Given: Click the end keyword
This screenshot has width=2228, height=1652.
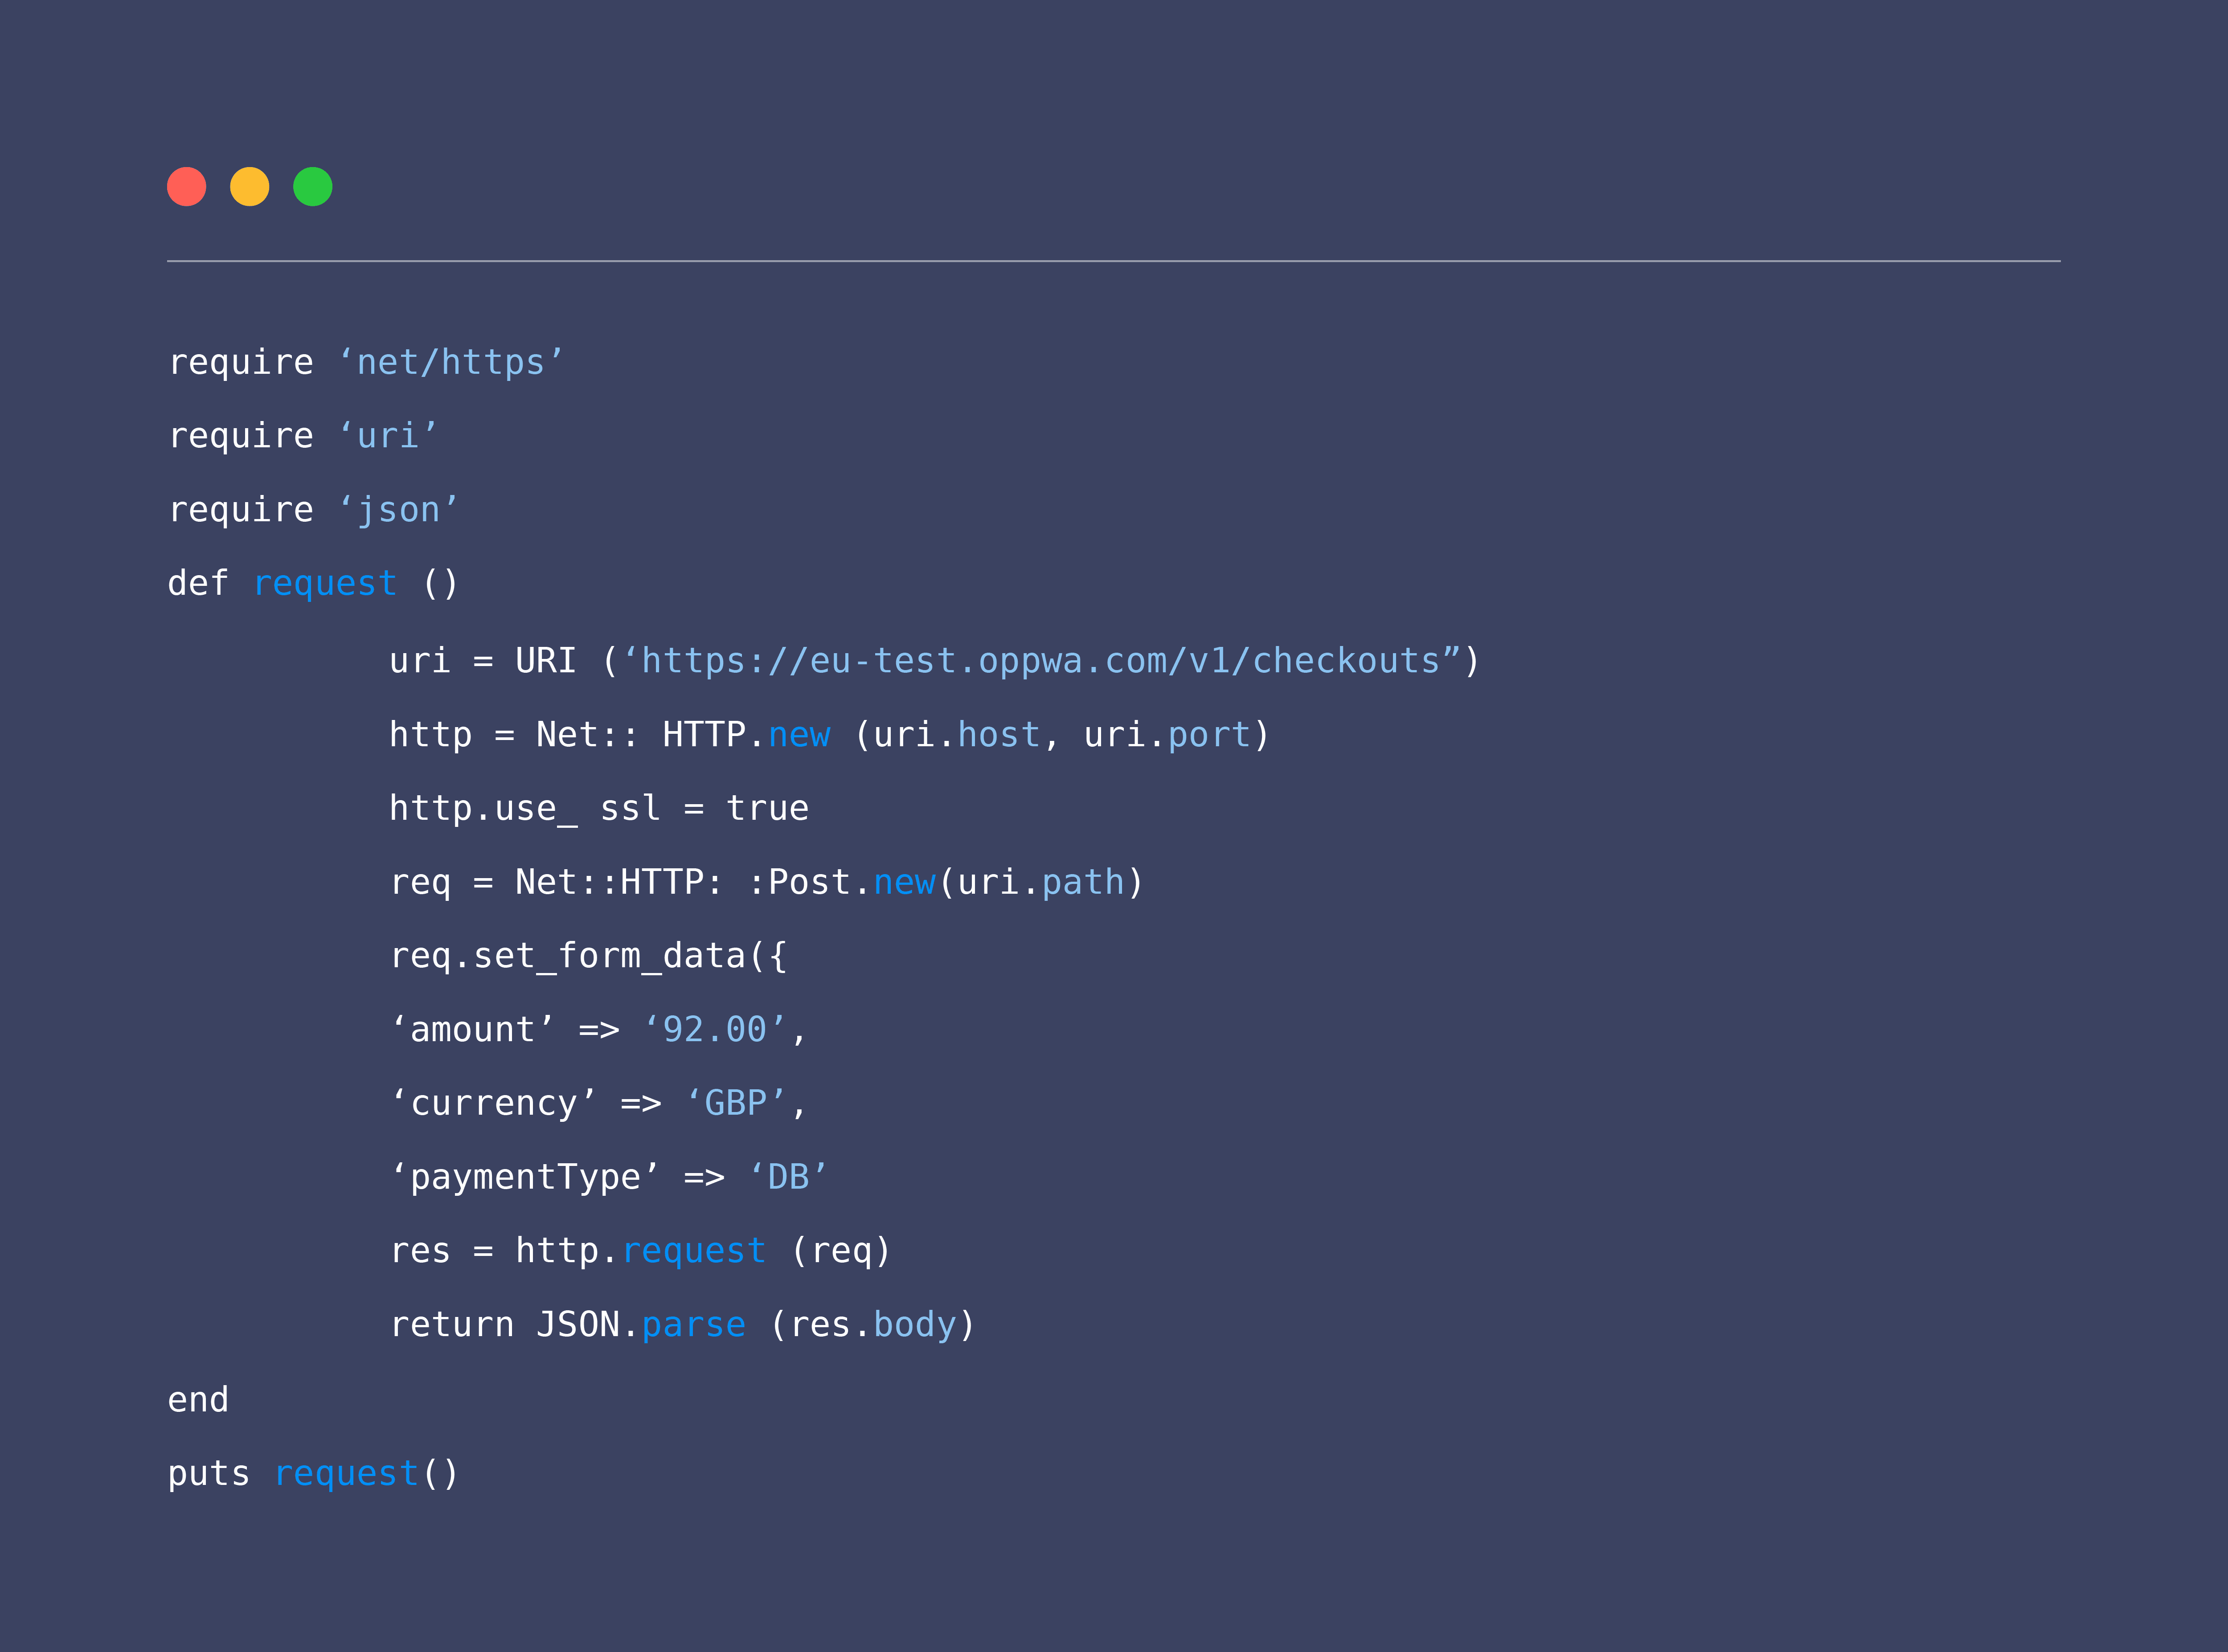Looking at the screenshot, I should point(198,1399).
